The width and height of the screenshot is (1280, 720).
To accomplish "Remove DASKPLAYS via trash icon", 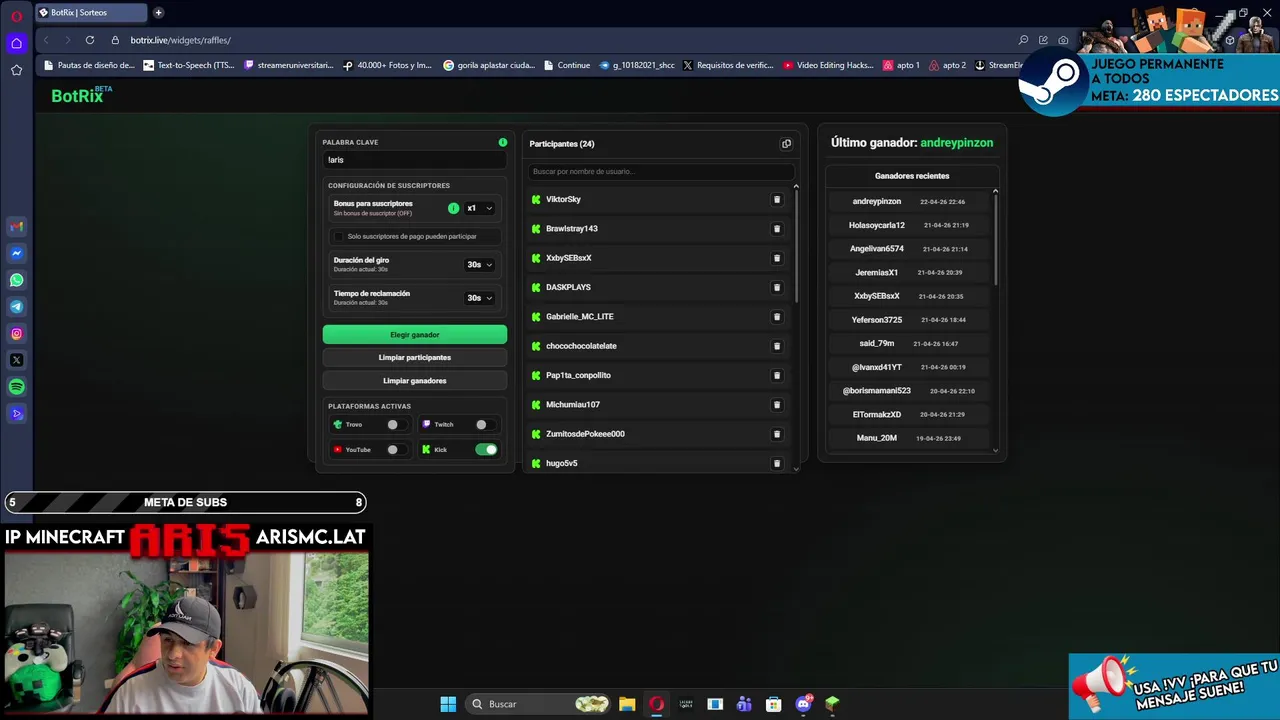I will point(777,287).
